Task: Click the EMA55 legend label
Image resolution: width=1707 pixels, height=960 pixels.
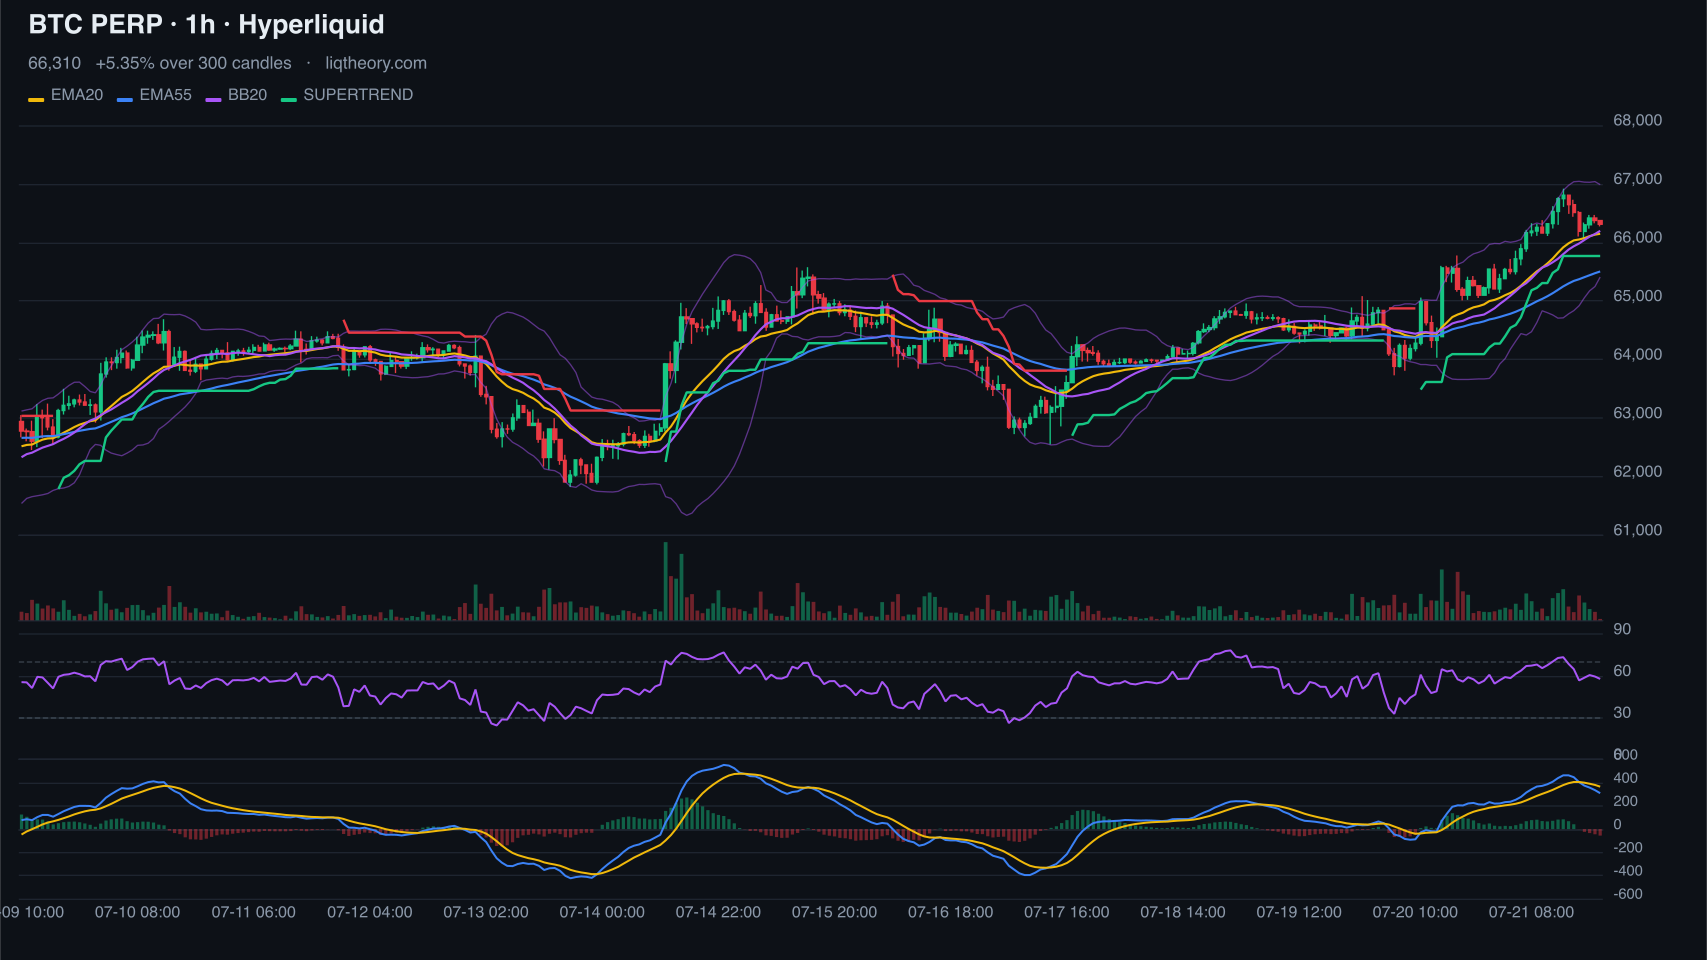Action: click(165, 95)
